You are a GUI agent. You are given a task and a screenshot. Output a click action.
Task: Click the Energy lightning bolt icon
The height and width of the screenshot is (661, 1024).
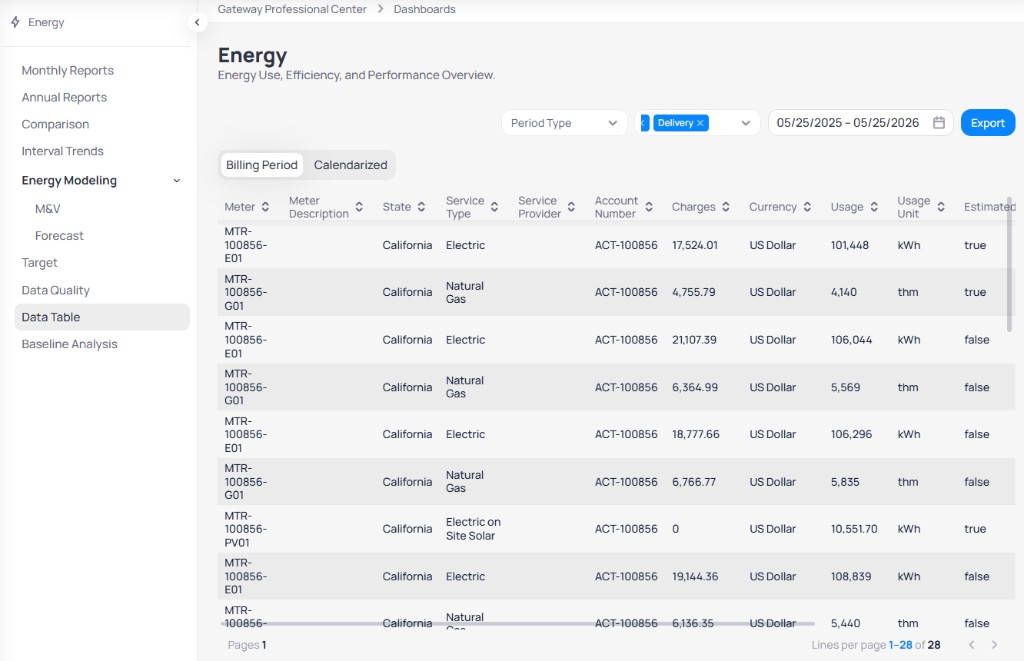(15, 22)
